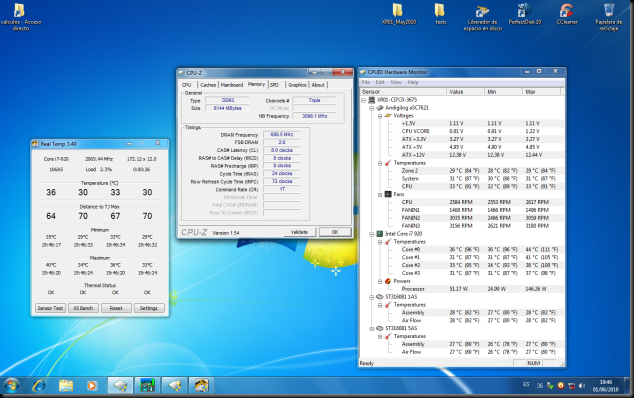The image size is (634, 398).
Task: Open Windows Media Player from taskbar
Action: [92, 385]
